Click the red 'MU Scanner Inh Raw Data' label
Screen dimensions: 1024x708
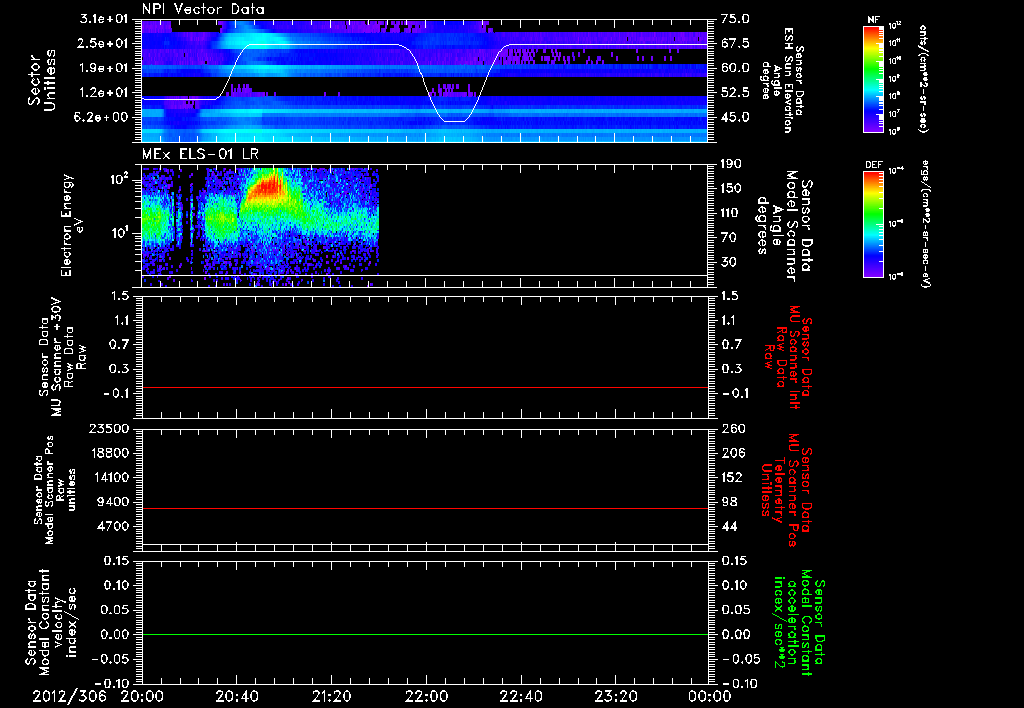(x=788, y=357)
